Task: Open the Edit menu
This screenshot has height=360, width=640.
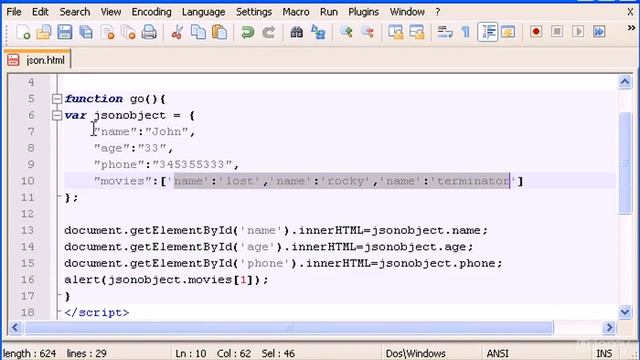Action: pos(40,12)
